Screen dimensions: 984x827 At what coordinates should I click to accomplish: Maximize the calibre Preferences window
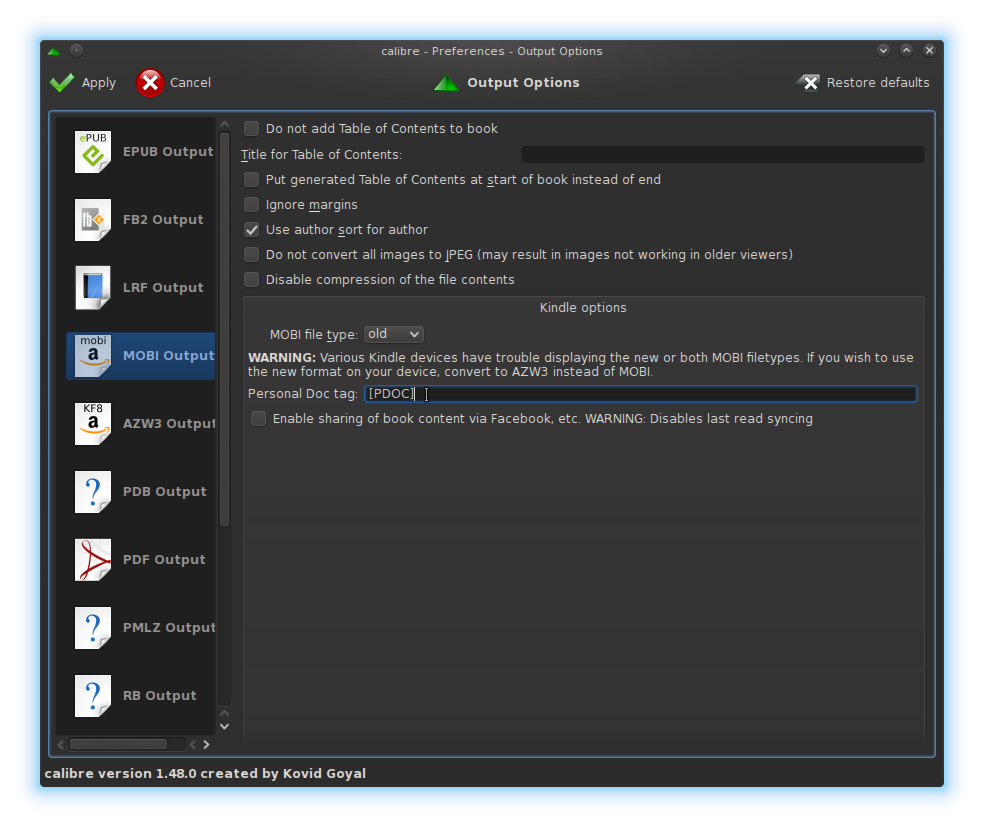coord(906,51)
